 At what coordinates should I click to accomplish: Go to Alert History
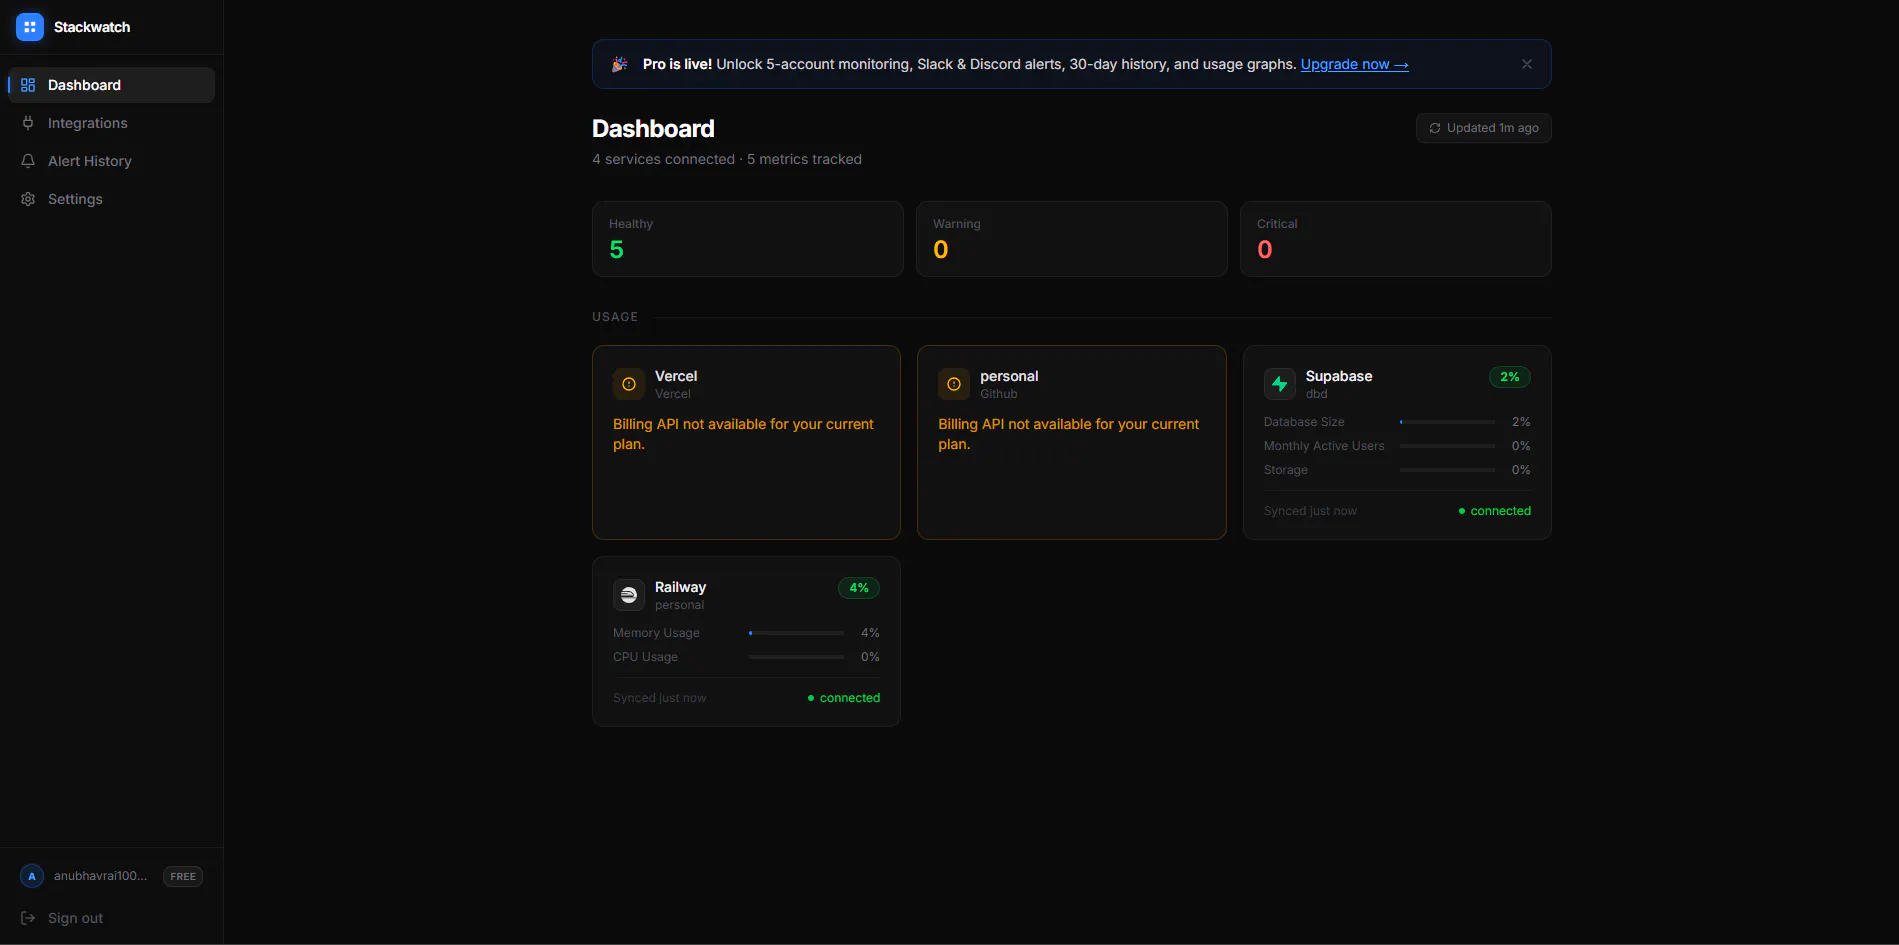[112, 161]
